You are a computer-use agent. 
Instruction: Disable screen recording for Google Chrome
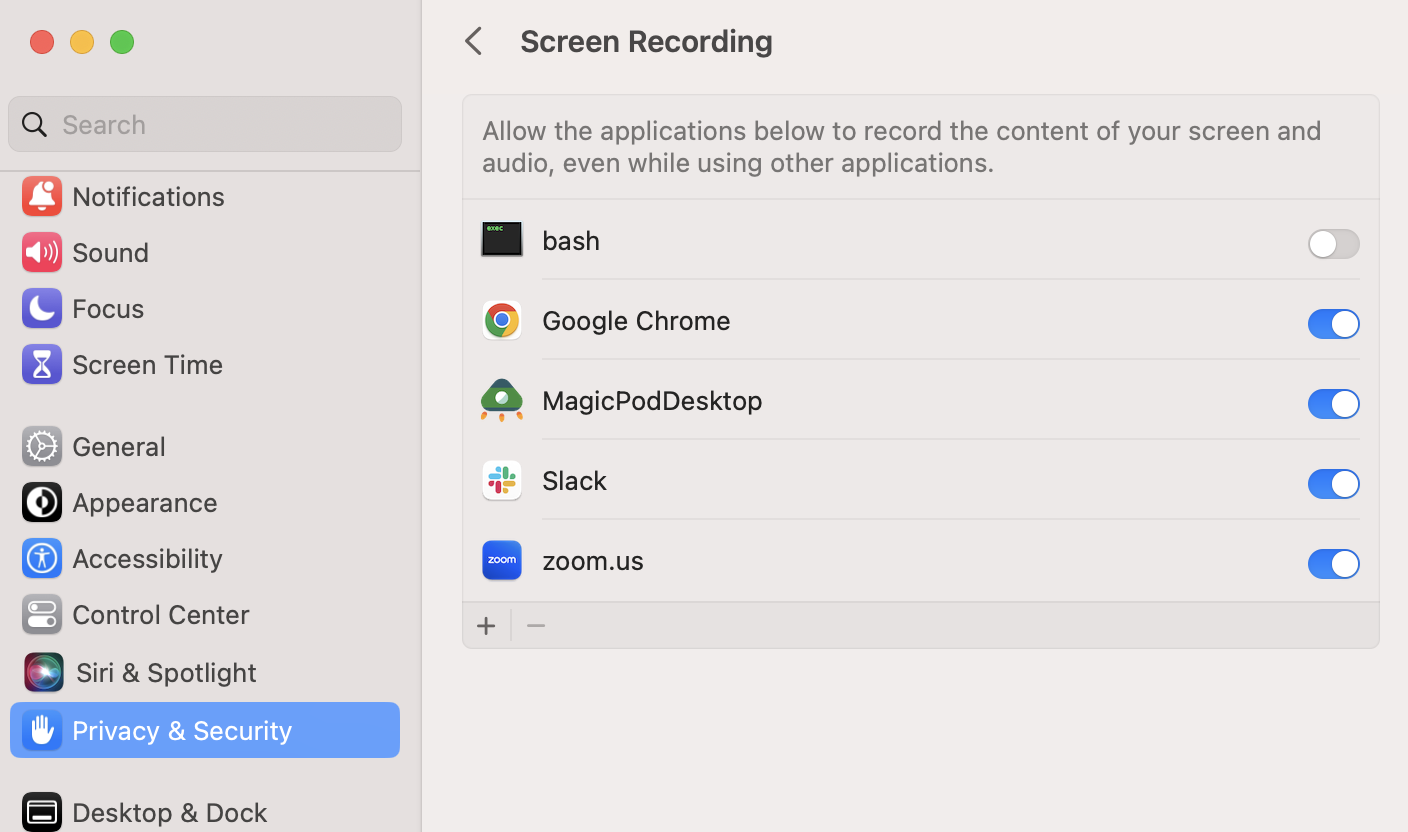pos(1333,324)
